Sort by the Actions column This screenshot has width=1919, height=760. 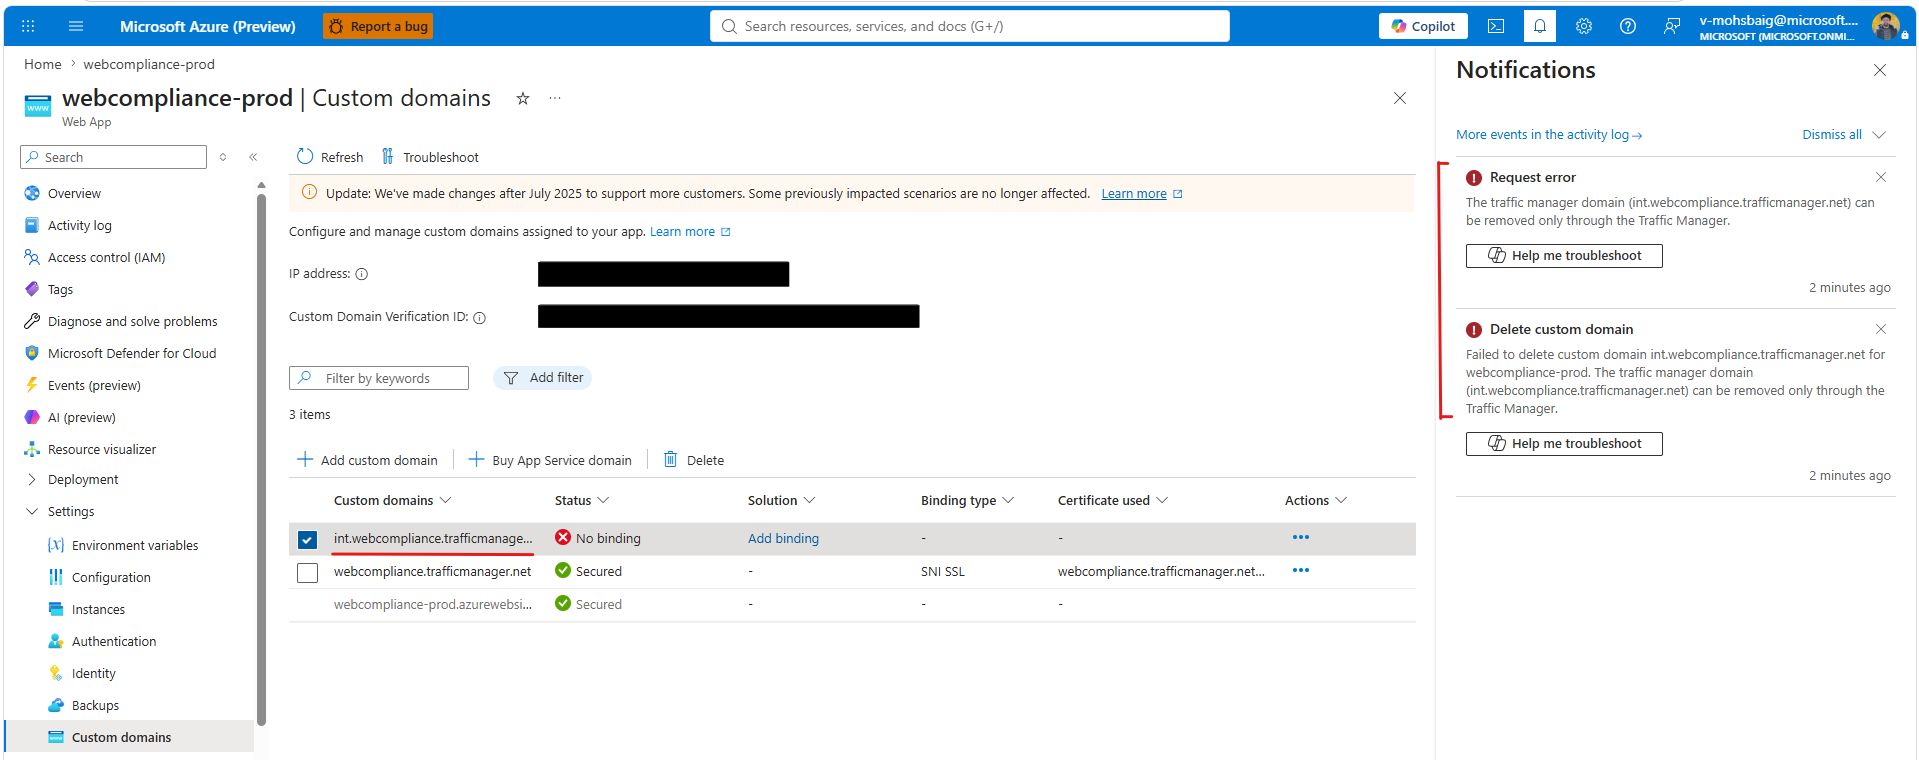(1316, 500)
